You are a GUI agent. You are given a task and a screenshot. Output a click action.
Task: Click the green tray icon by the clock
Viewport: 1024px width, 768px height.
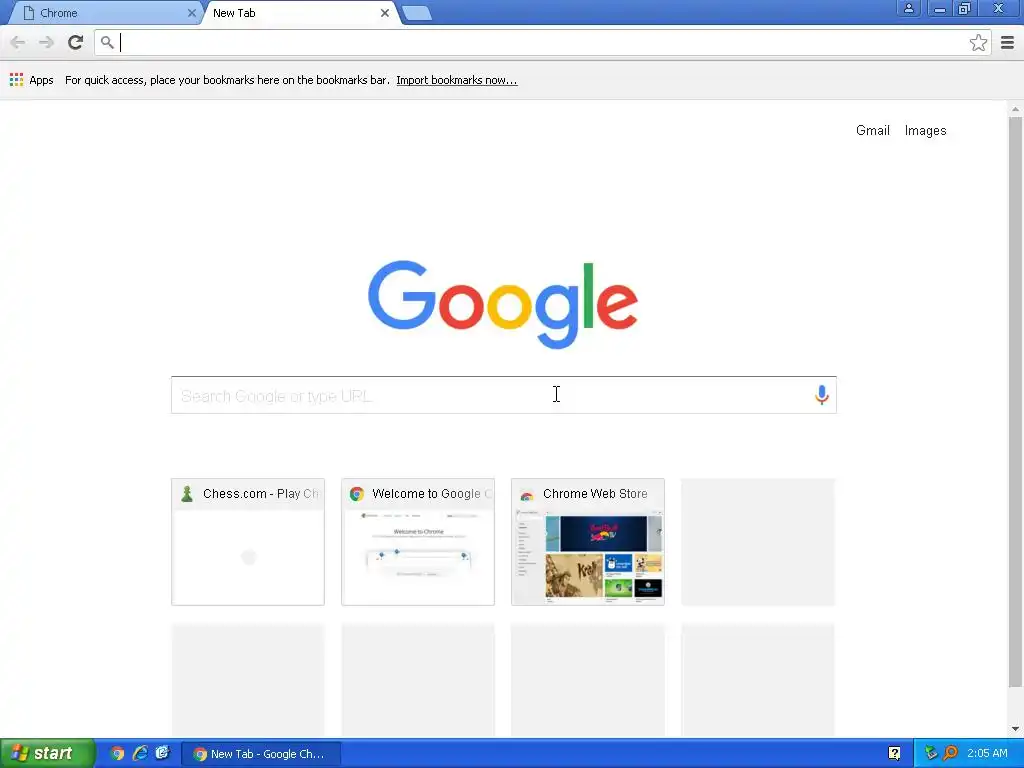(x=931, y=753)
